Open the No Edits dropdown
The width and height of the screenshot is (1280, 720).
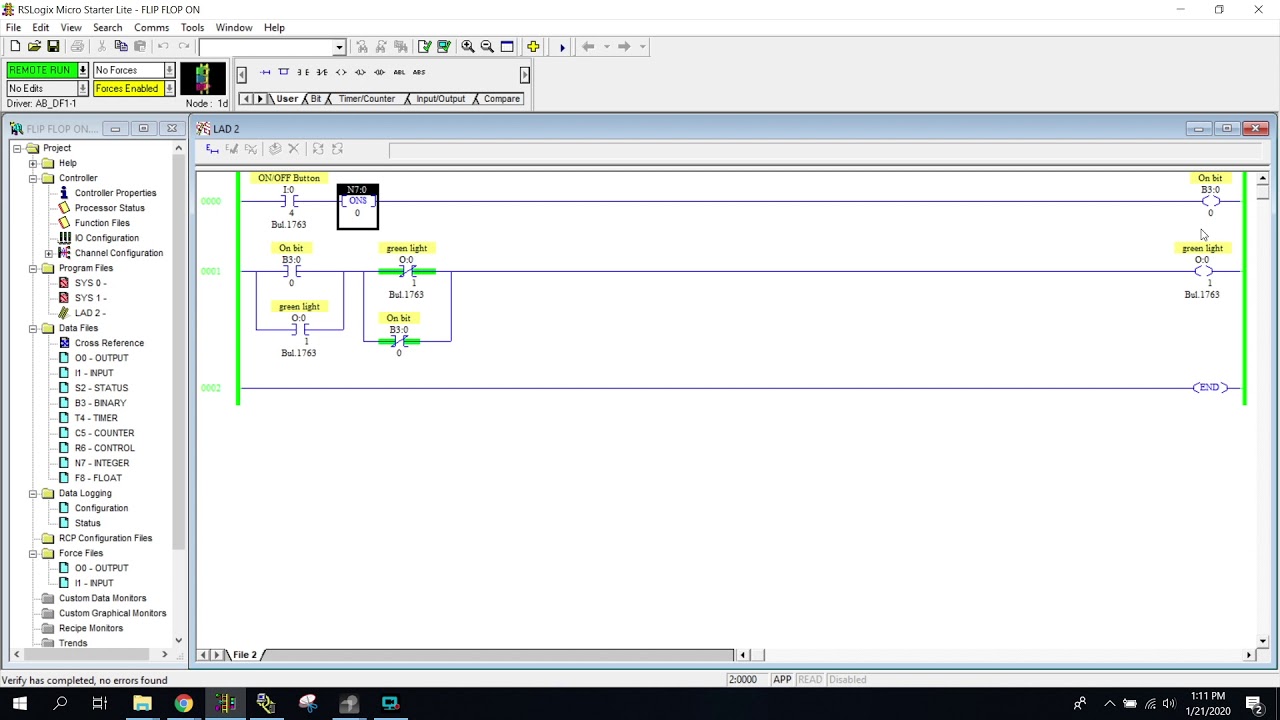point(83,89)
